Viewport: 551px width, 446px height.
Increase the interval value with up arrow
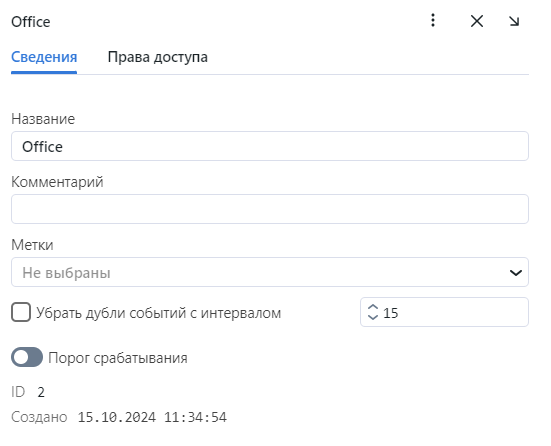372,307
